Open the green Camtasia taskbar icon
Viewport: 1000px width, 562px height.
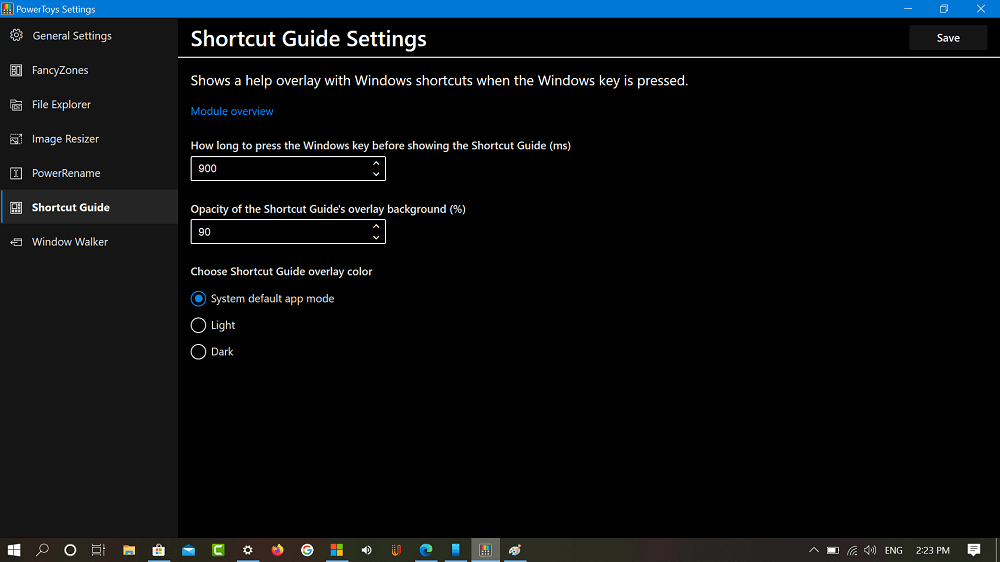[218, 550]
